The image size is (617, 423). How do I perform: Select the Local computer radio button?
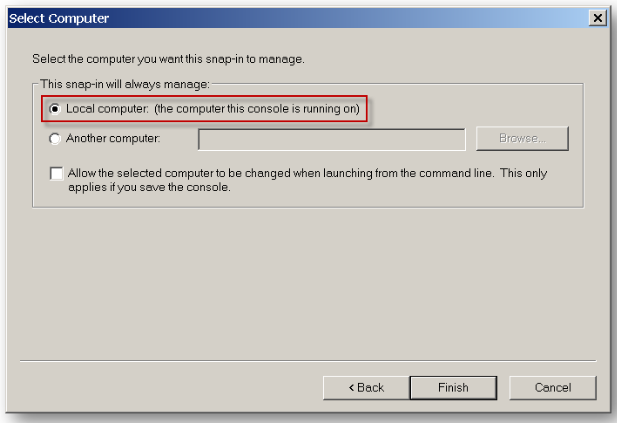point(55,108)
